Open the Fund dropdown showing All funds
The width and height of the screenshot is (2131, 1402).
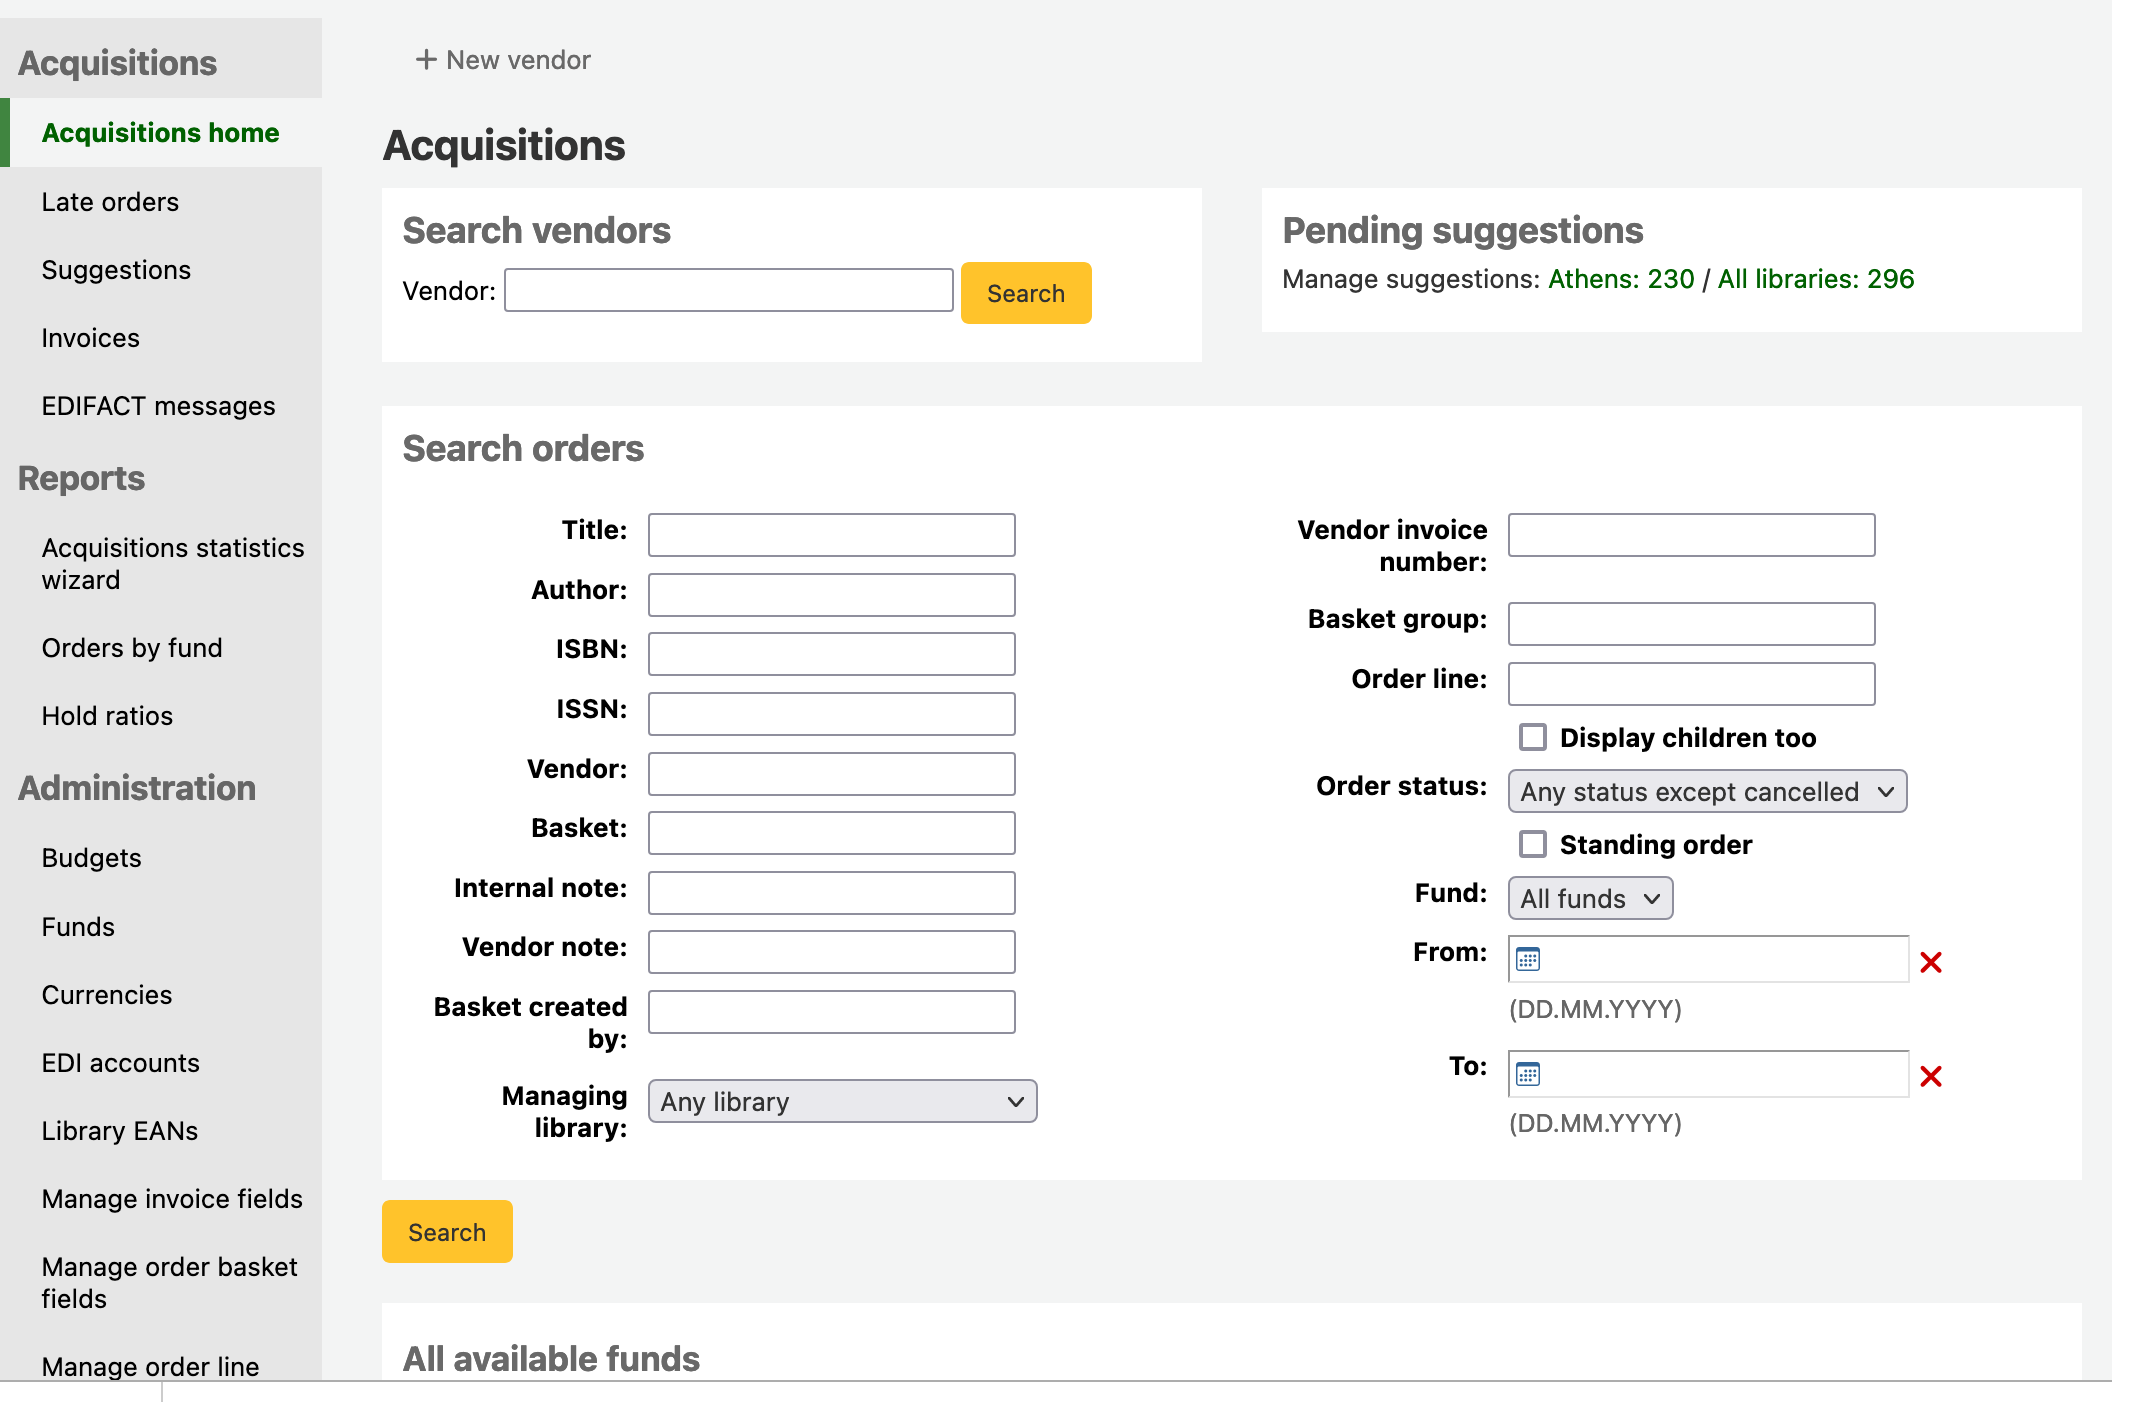click(1589, 899)
